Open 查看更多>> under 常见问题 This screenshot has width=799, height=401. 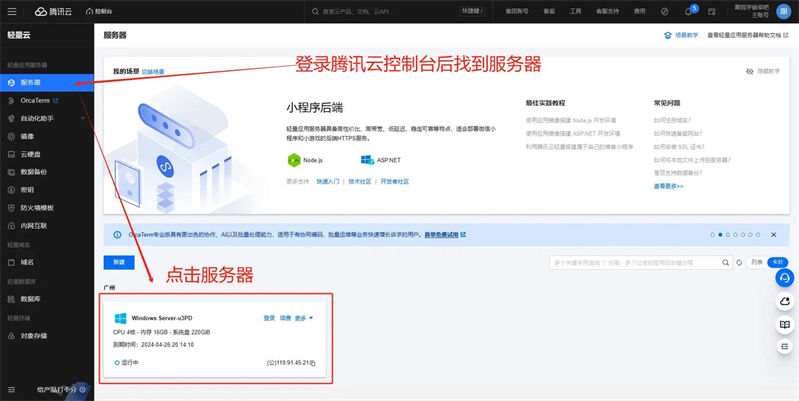[x=668, y=186]
